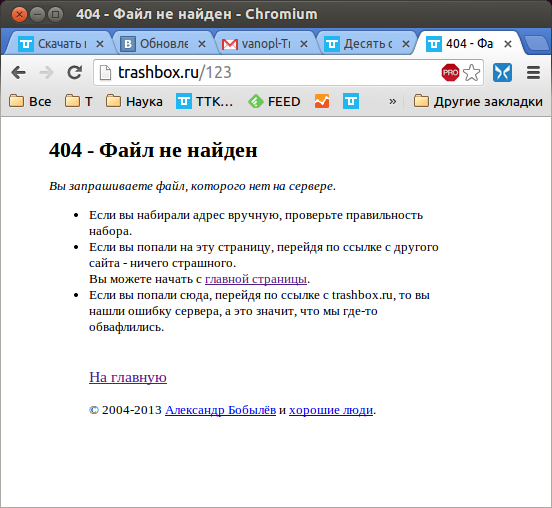The image size is (552, 508).
Task: Open the Все bookmarks folder
Action: [30, 101]
